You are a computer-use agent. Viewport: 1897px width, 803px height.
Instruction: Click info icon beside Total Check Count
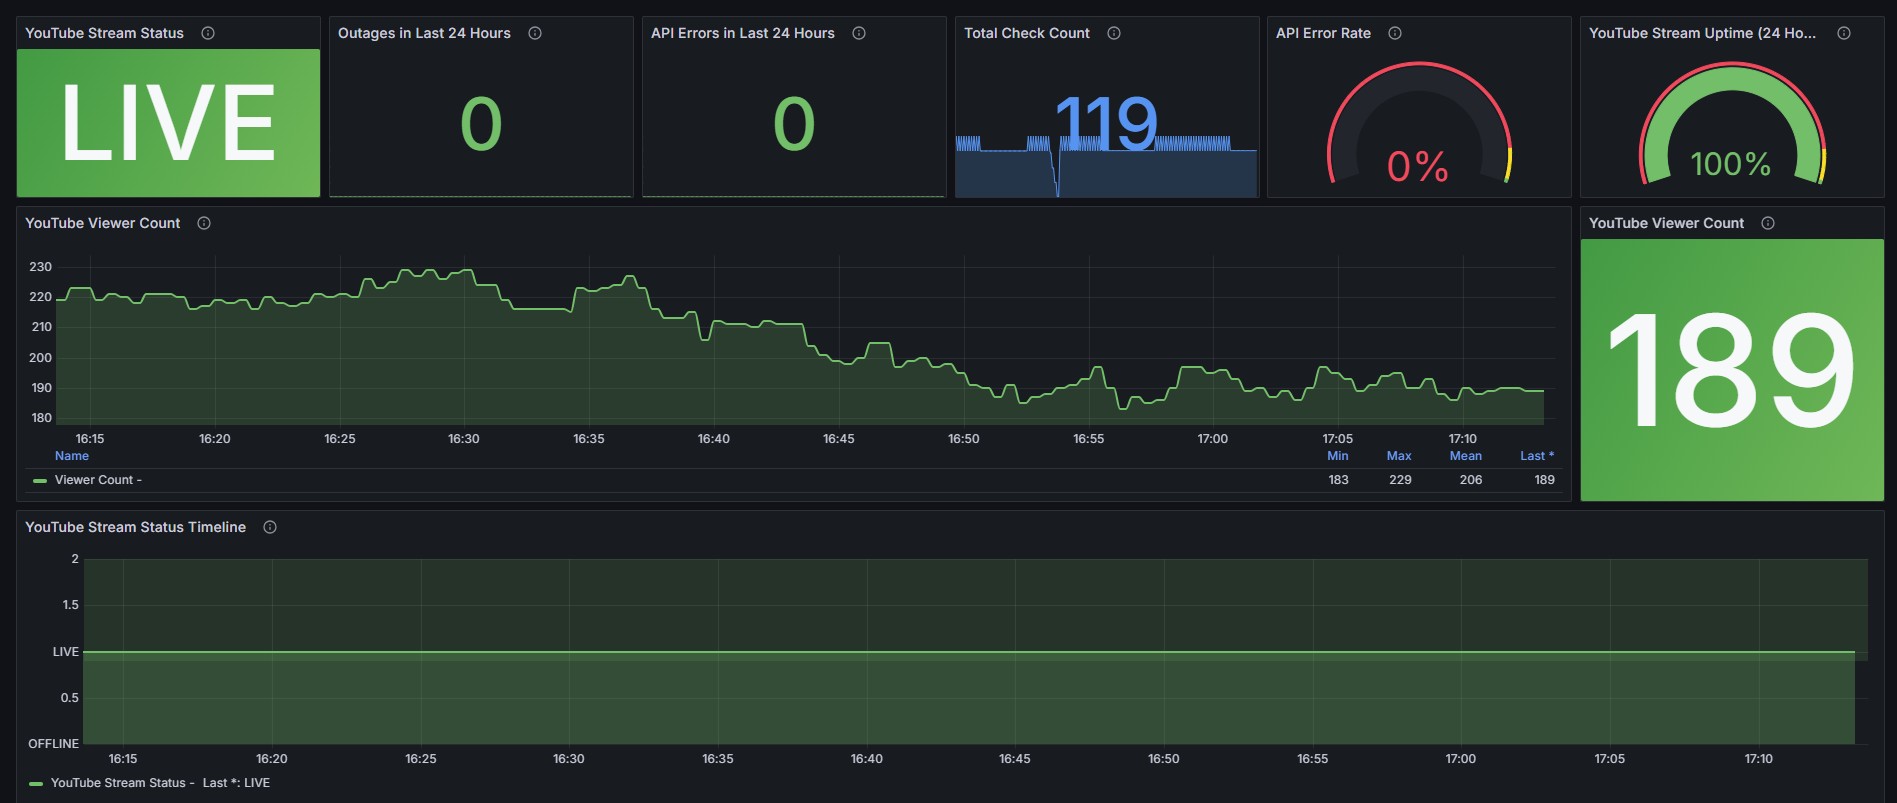coord(1114,33)
